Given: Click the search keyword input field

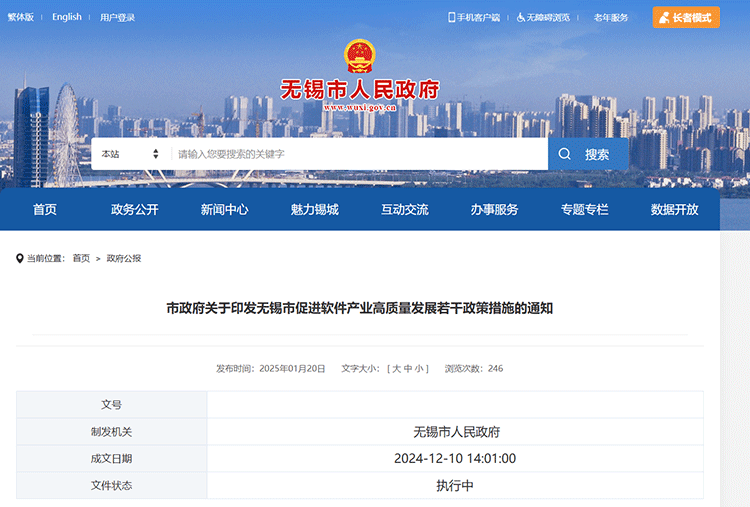Looking at the screenshot, I should [360, 154].
